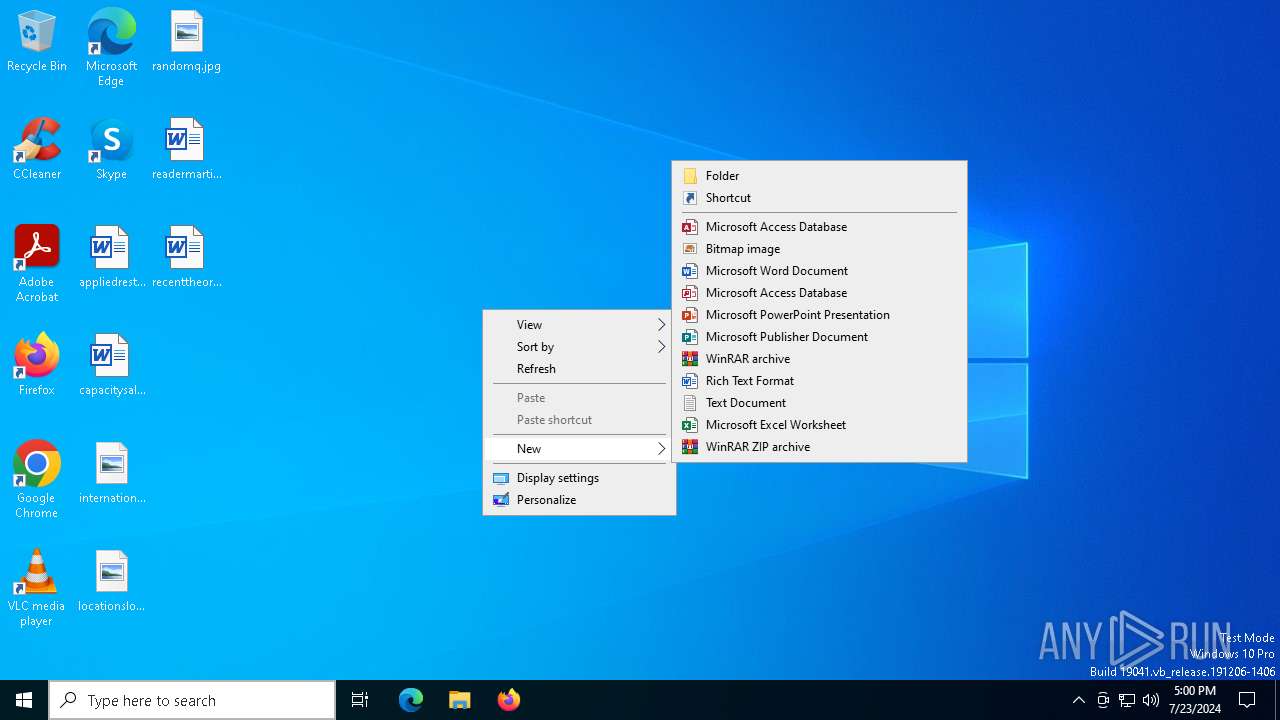Select the capacitysal... Word document icon
This screenshot has width=1280, height=720.
[x=111, y=366]
